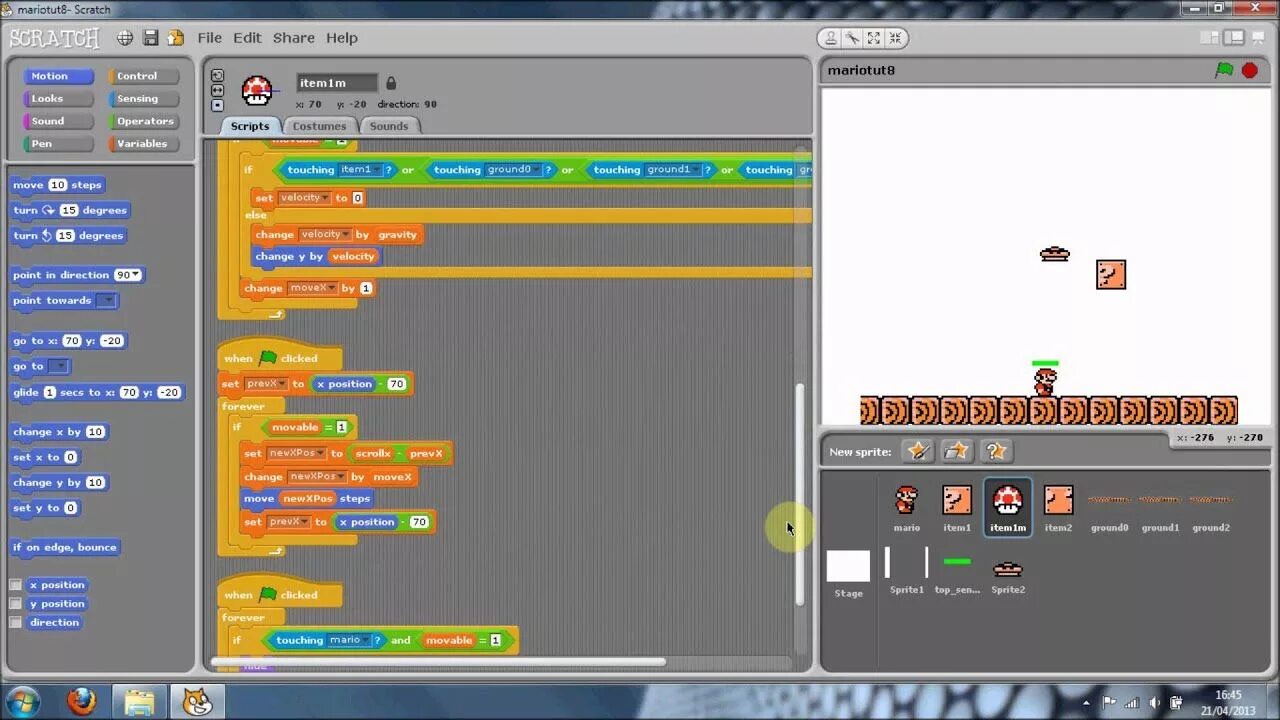Set rotation style to can rotate
1280x720 pixels.
217,76
